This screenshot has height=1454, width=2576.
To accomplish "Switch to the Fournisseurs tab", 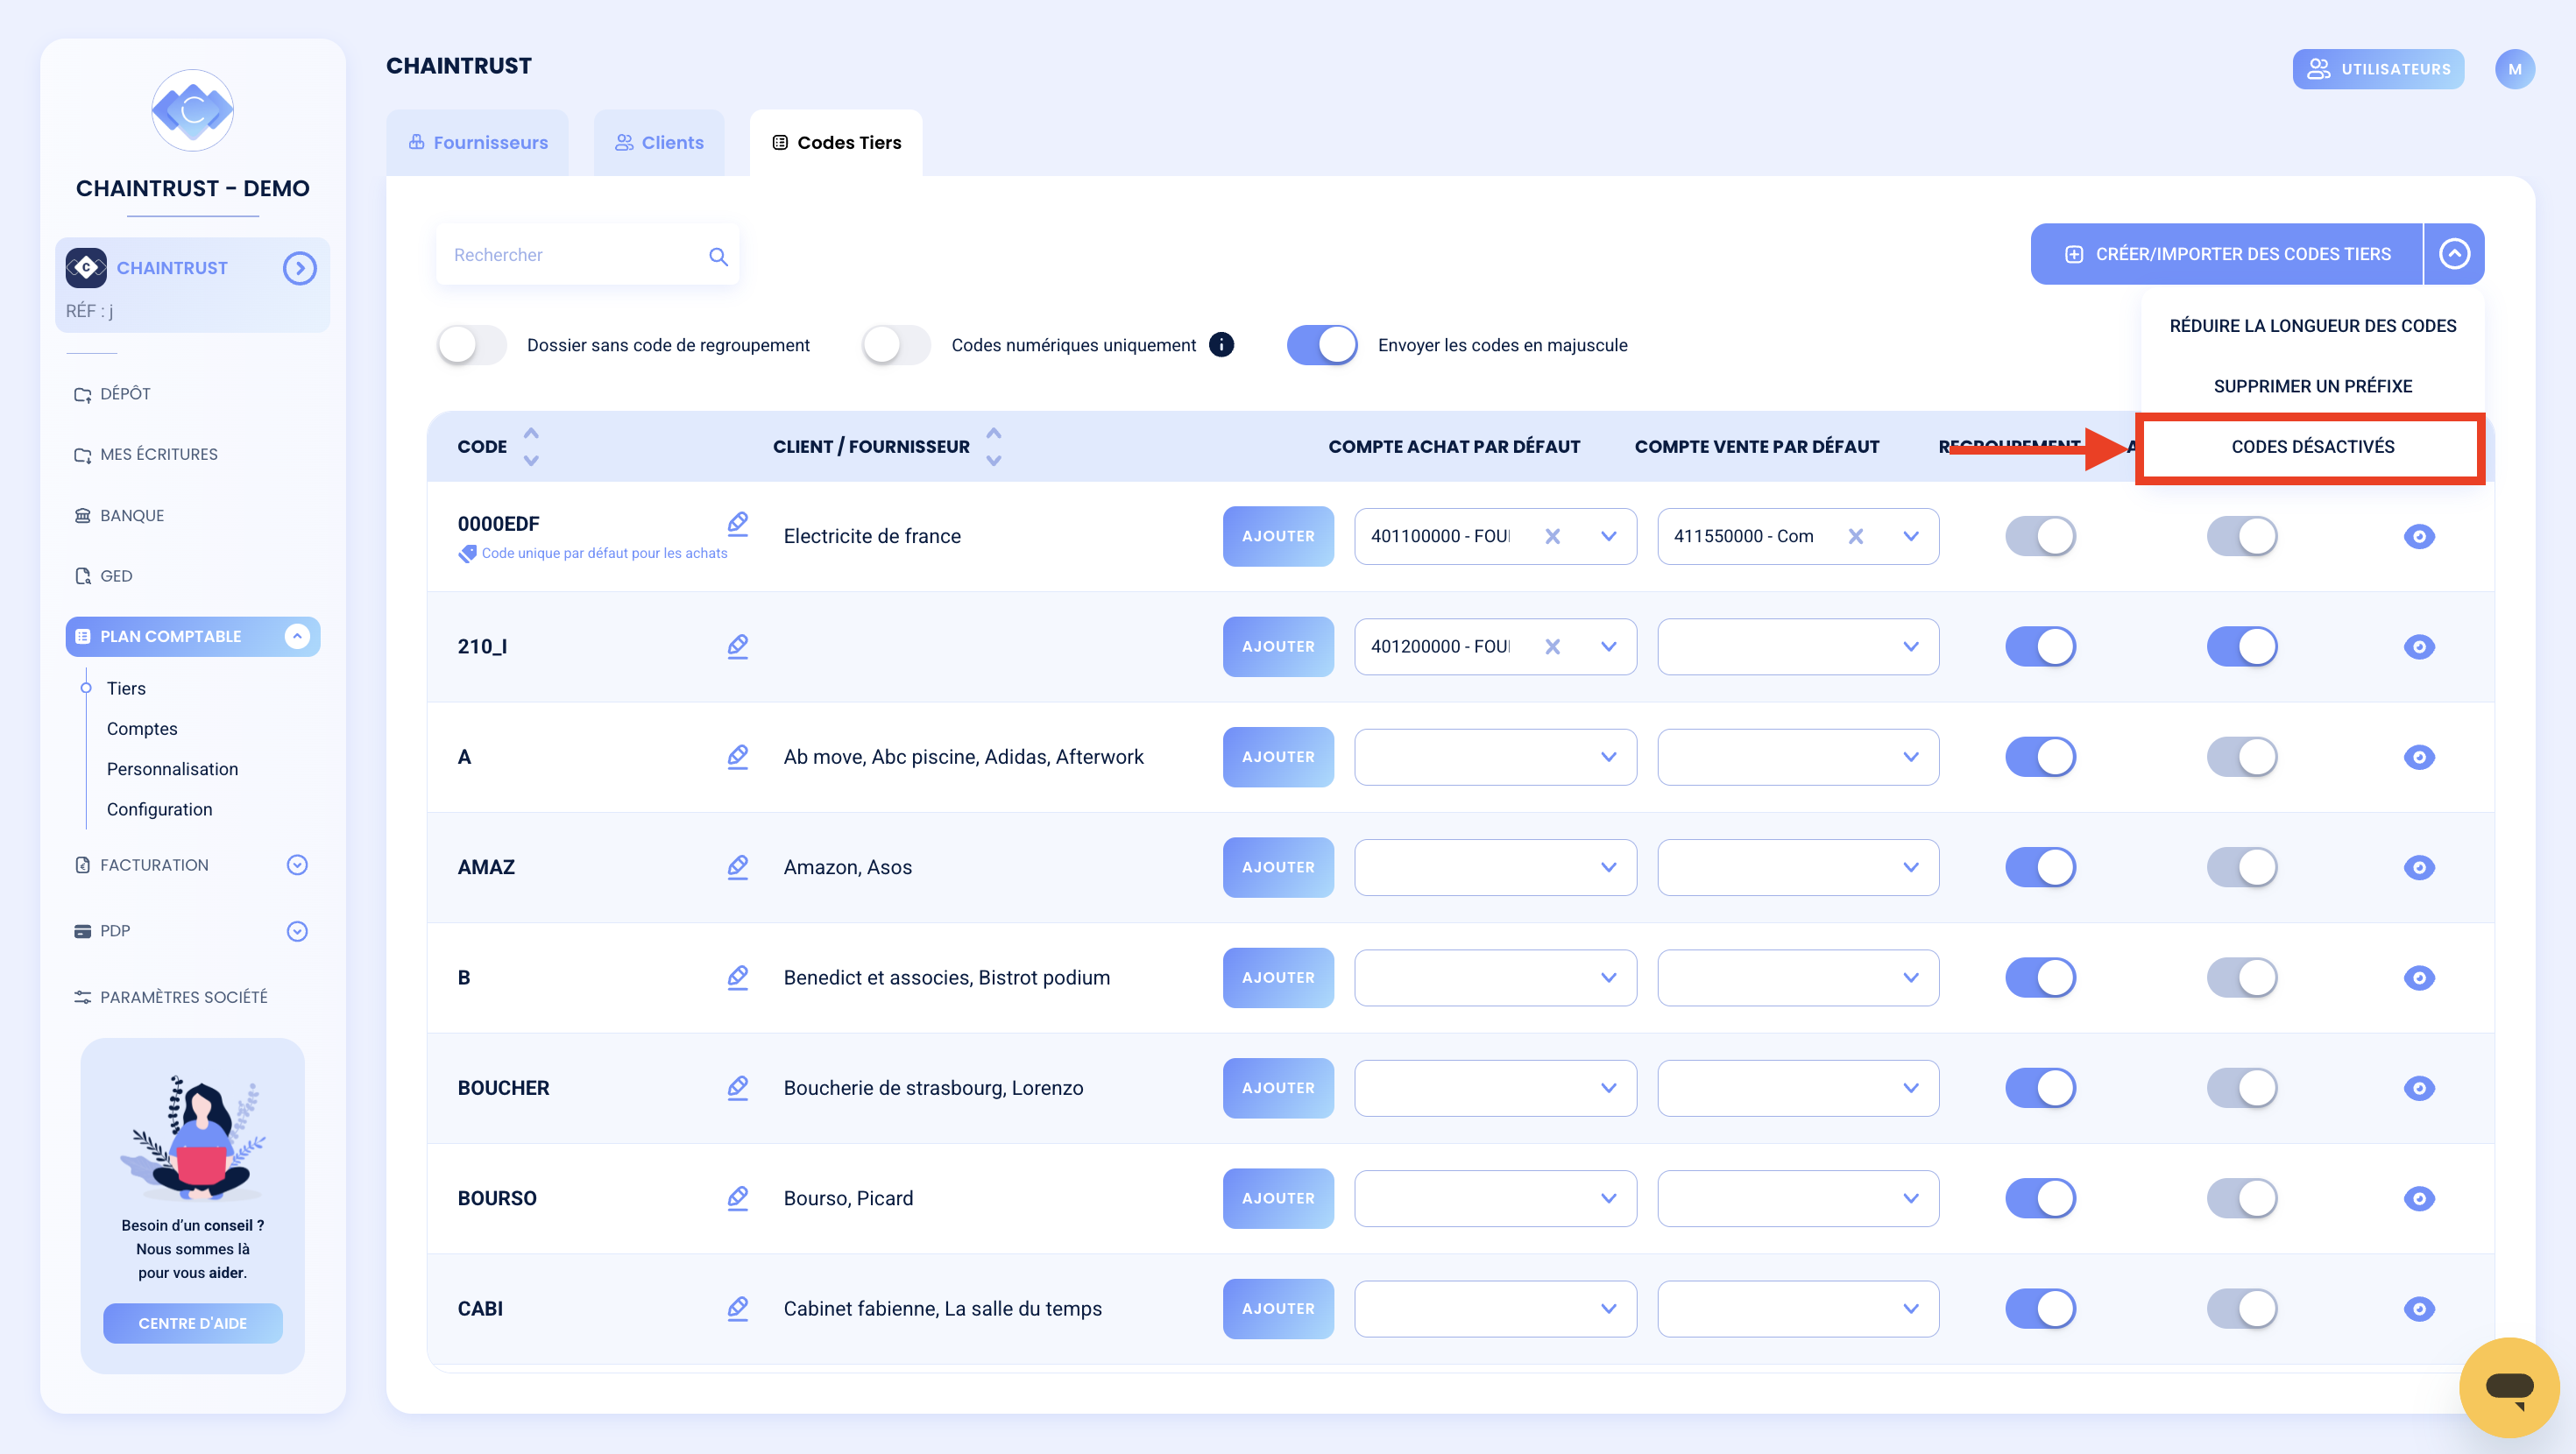I will (x=478, y=143).
